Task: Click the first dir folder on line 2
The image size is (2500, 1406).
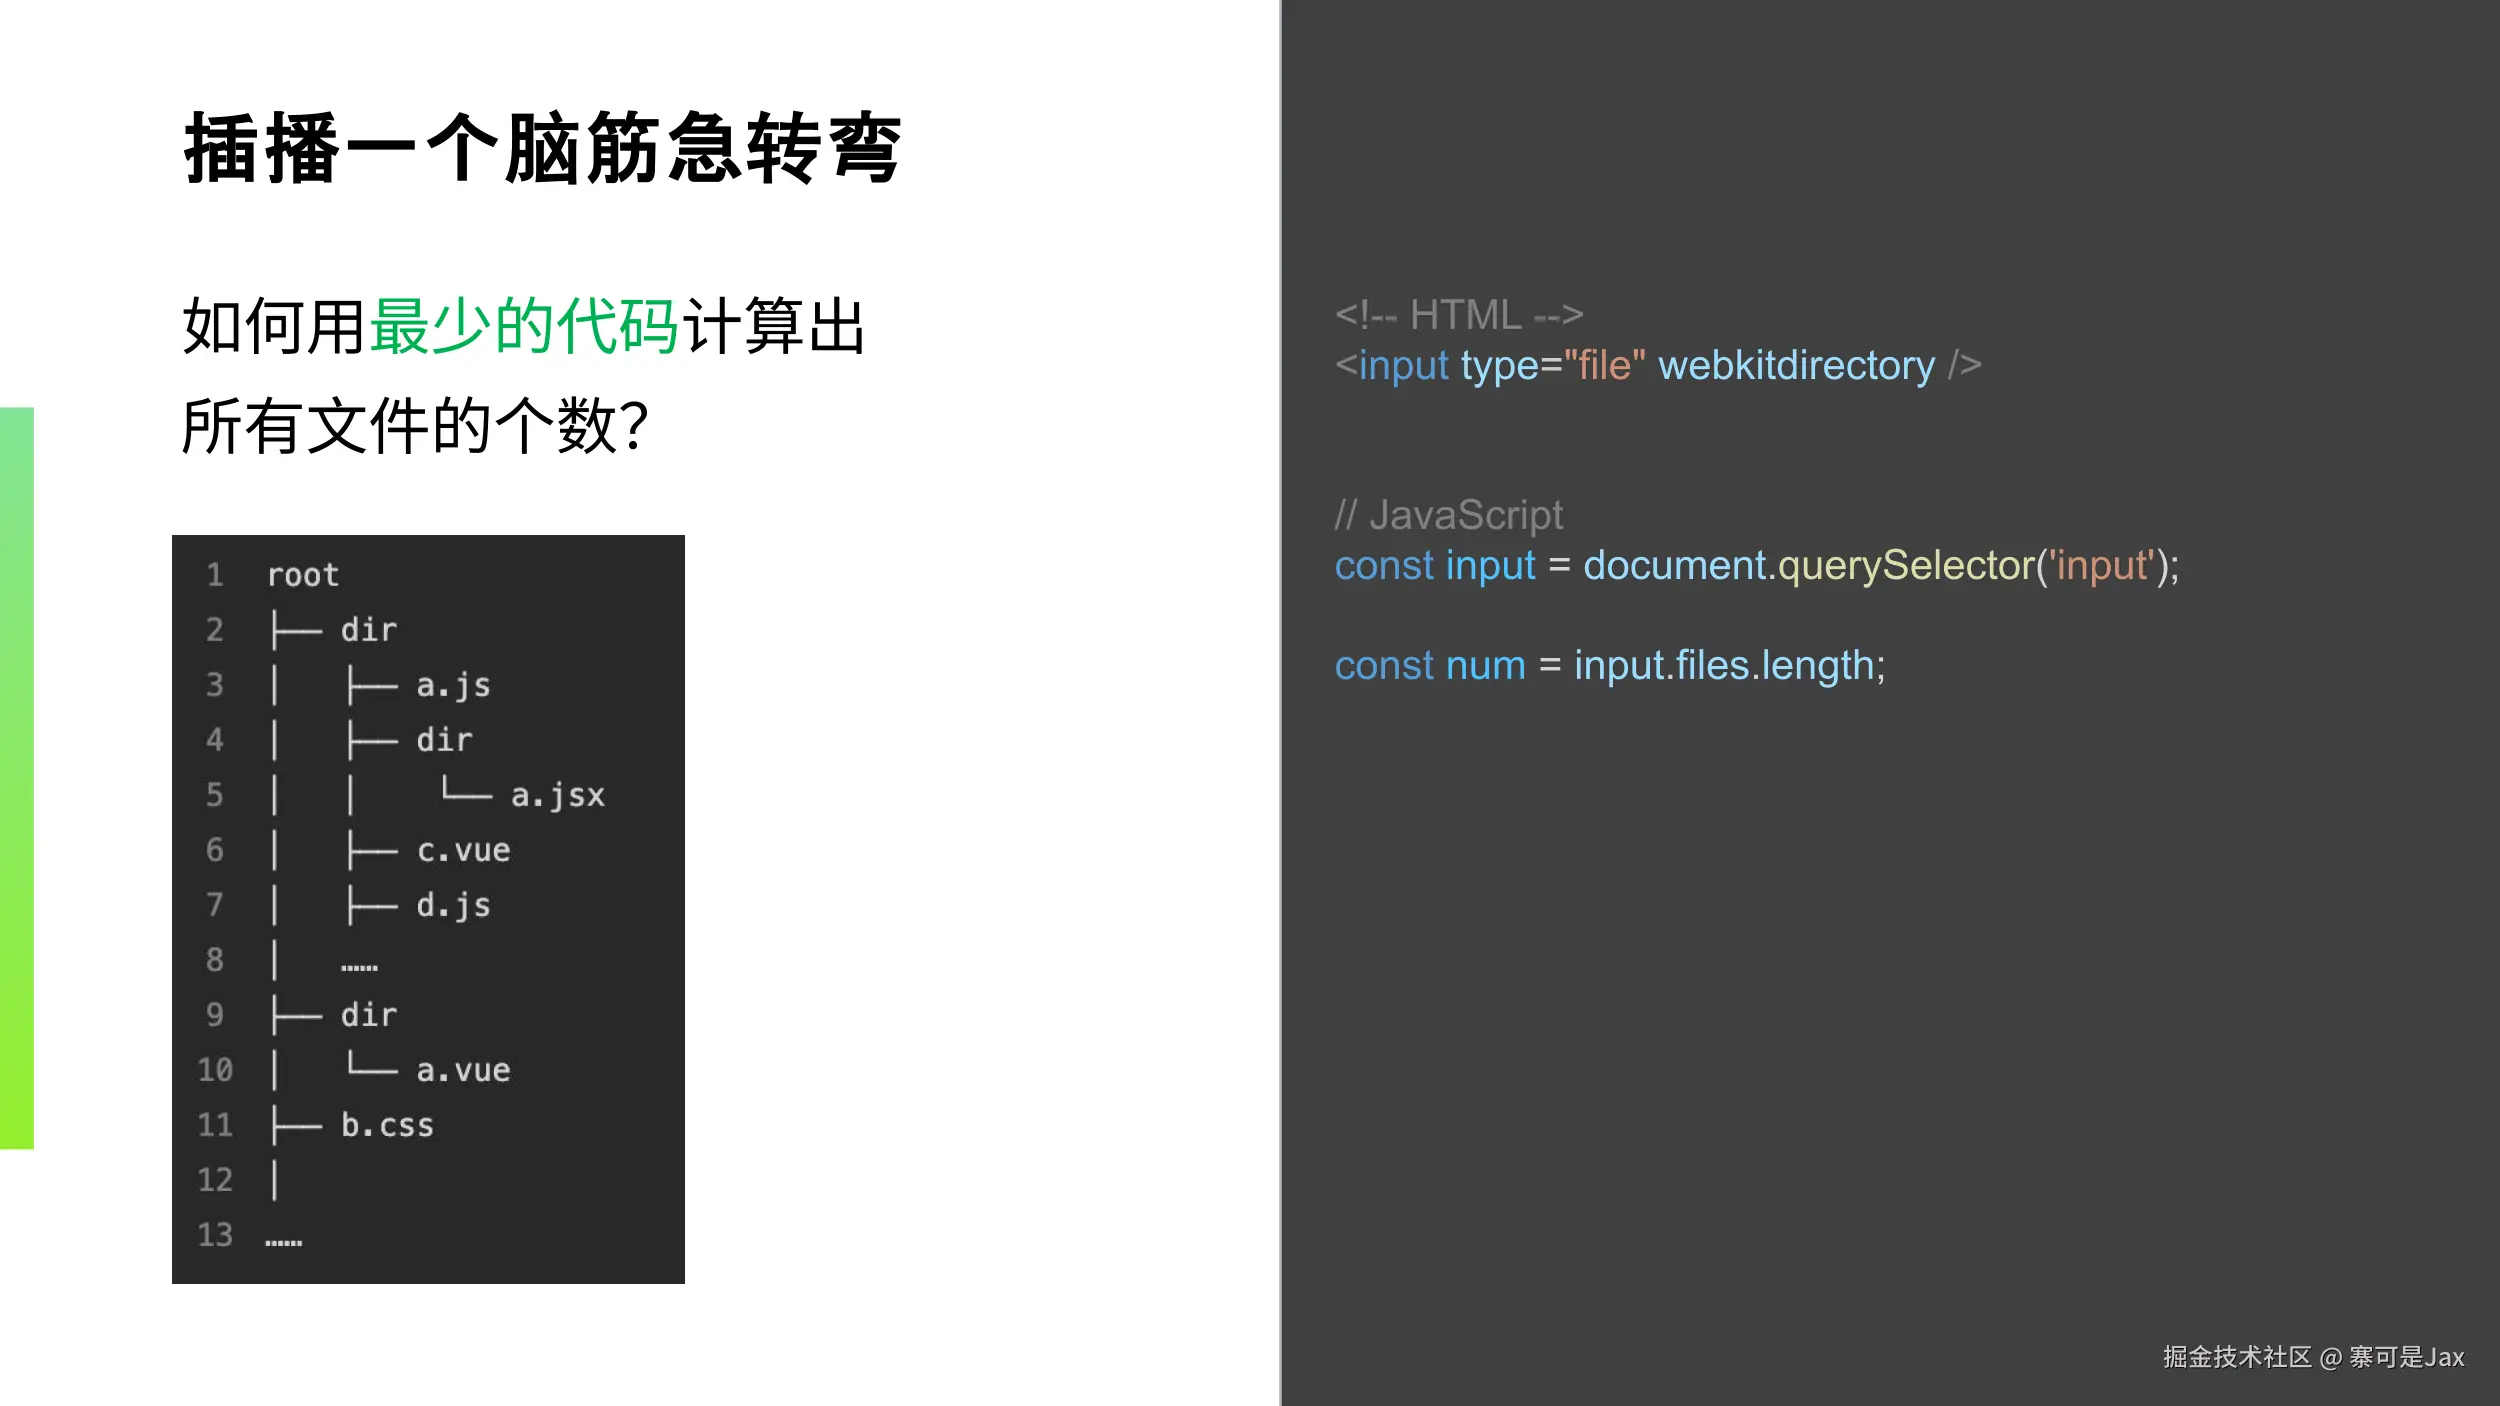Action: pyautogui.click(x=368, y=630)
